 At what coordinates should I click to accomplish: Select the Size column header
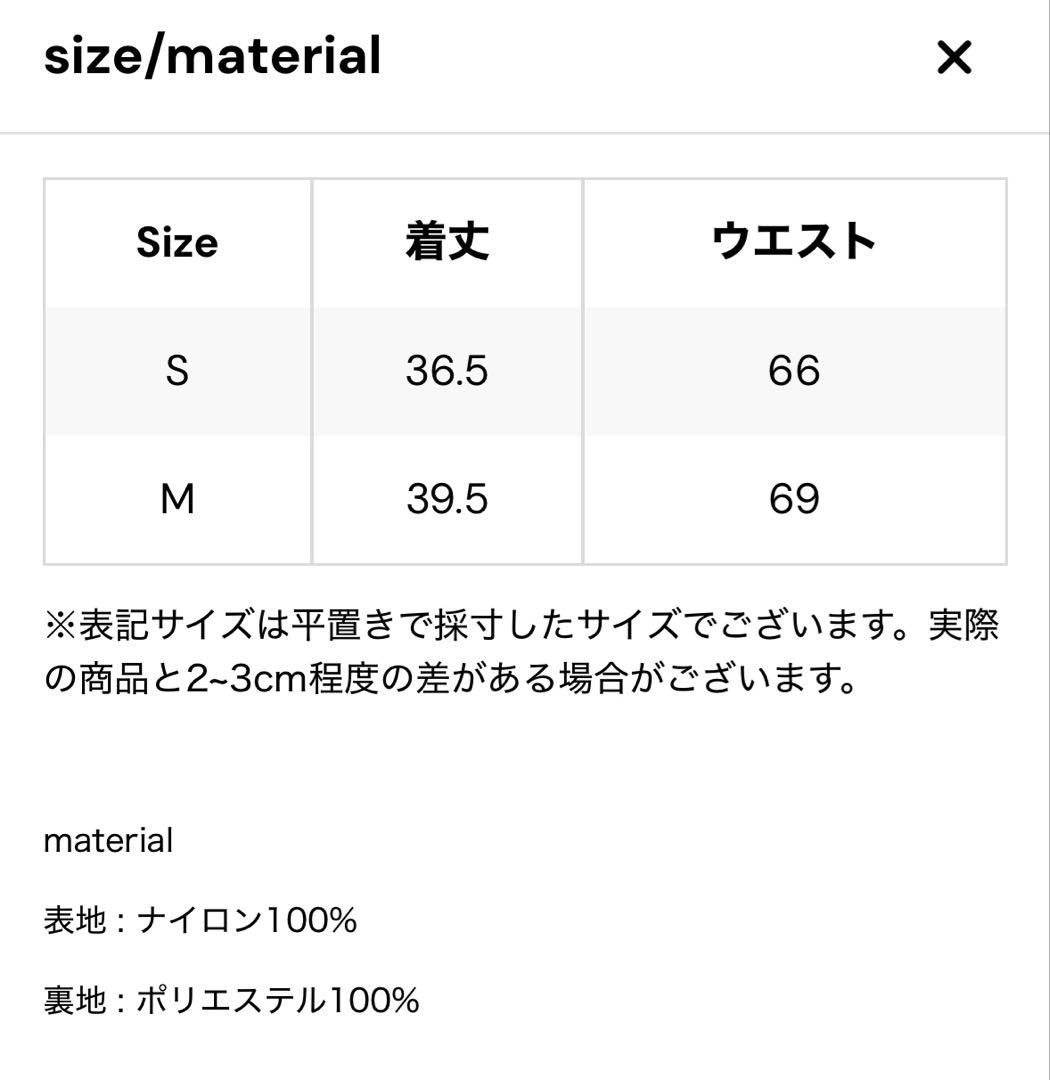click(x=177, y=241)
